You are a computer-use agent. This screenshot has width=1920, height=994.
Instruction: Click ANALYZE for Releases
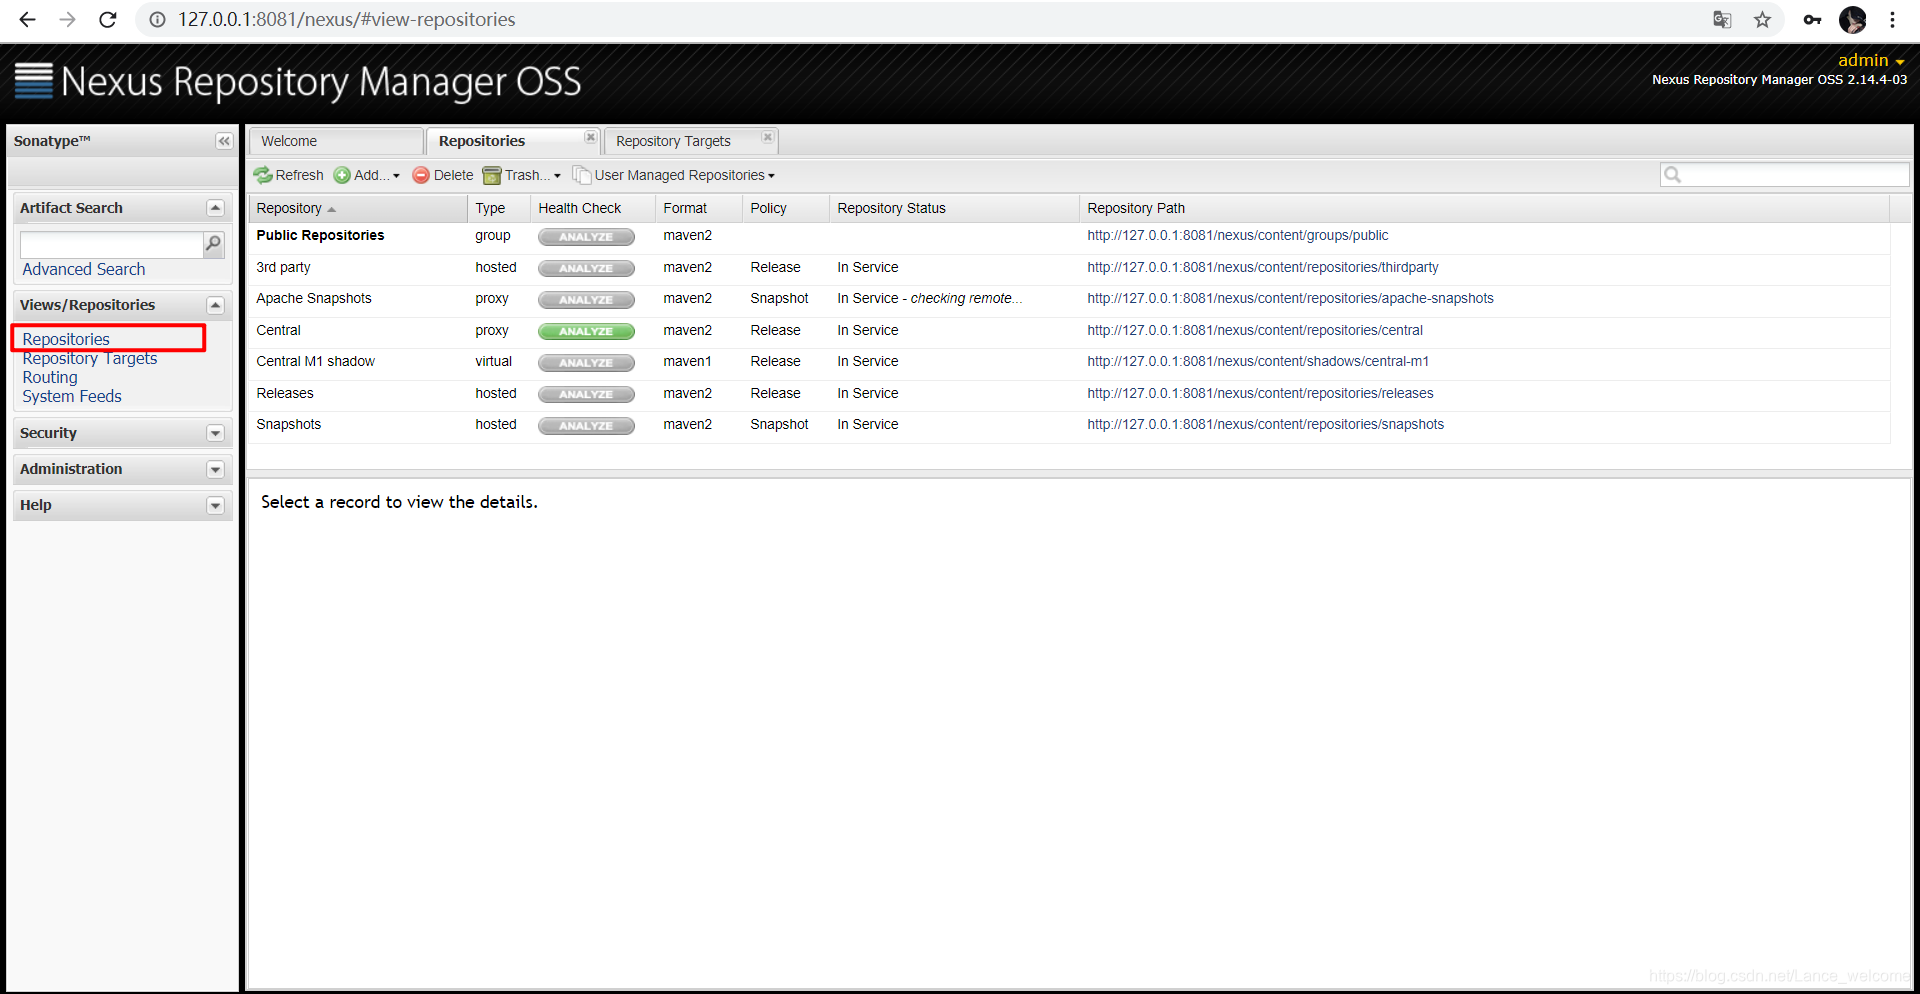(x=586, y=394)
